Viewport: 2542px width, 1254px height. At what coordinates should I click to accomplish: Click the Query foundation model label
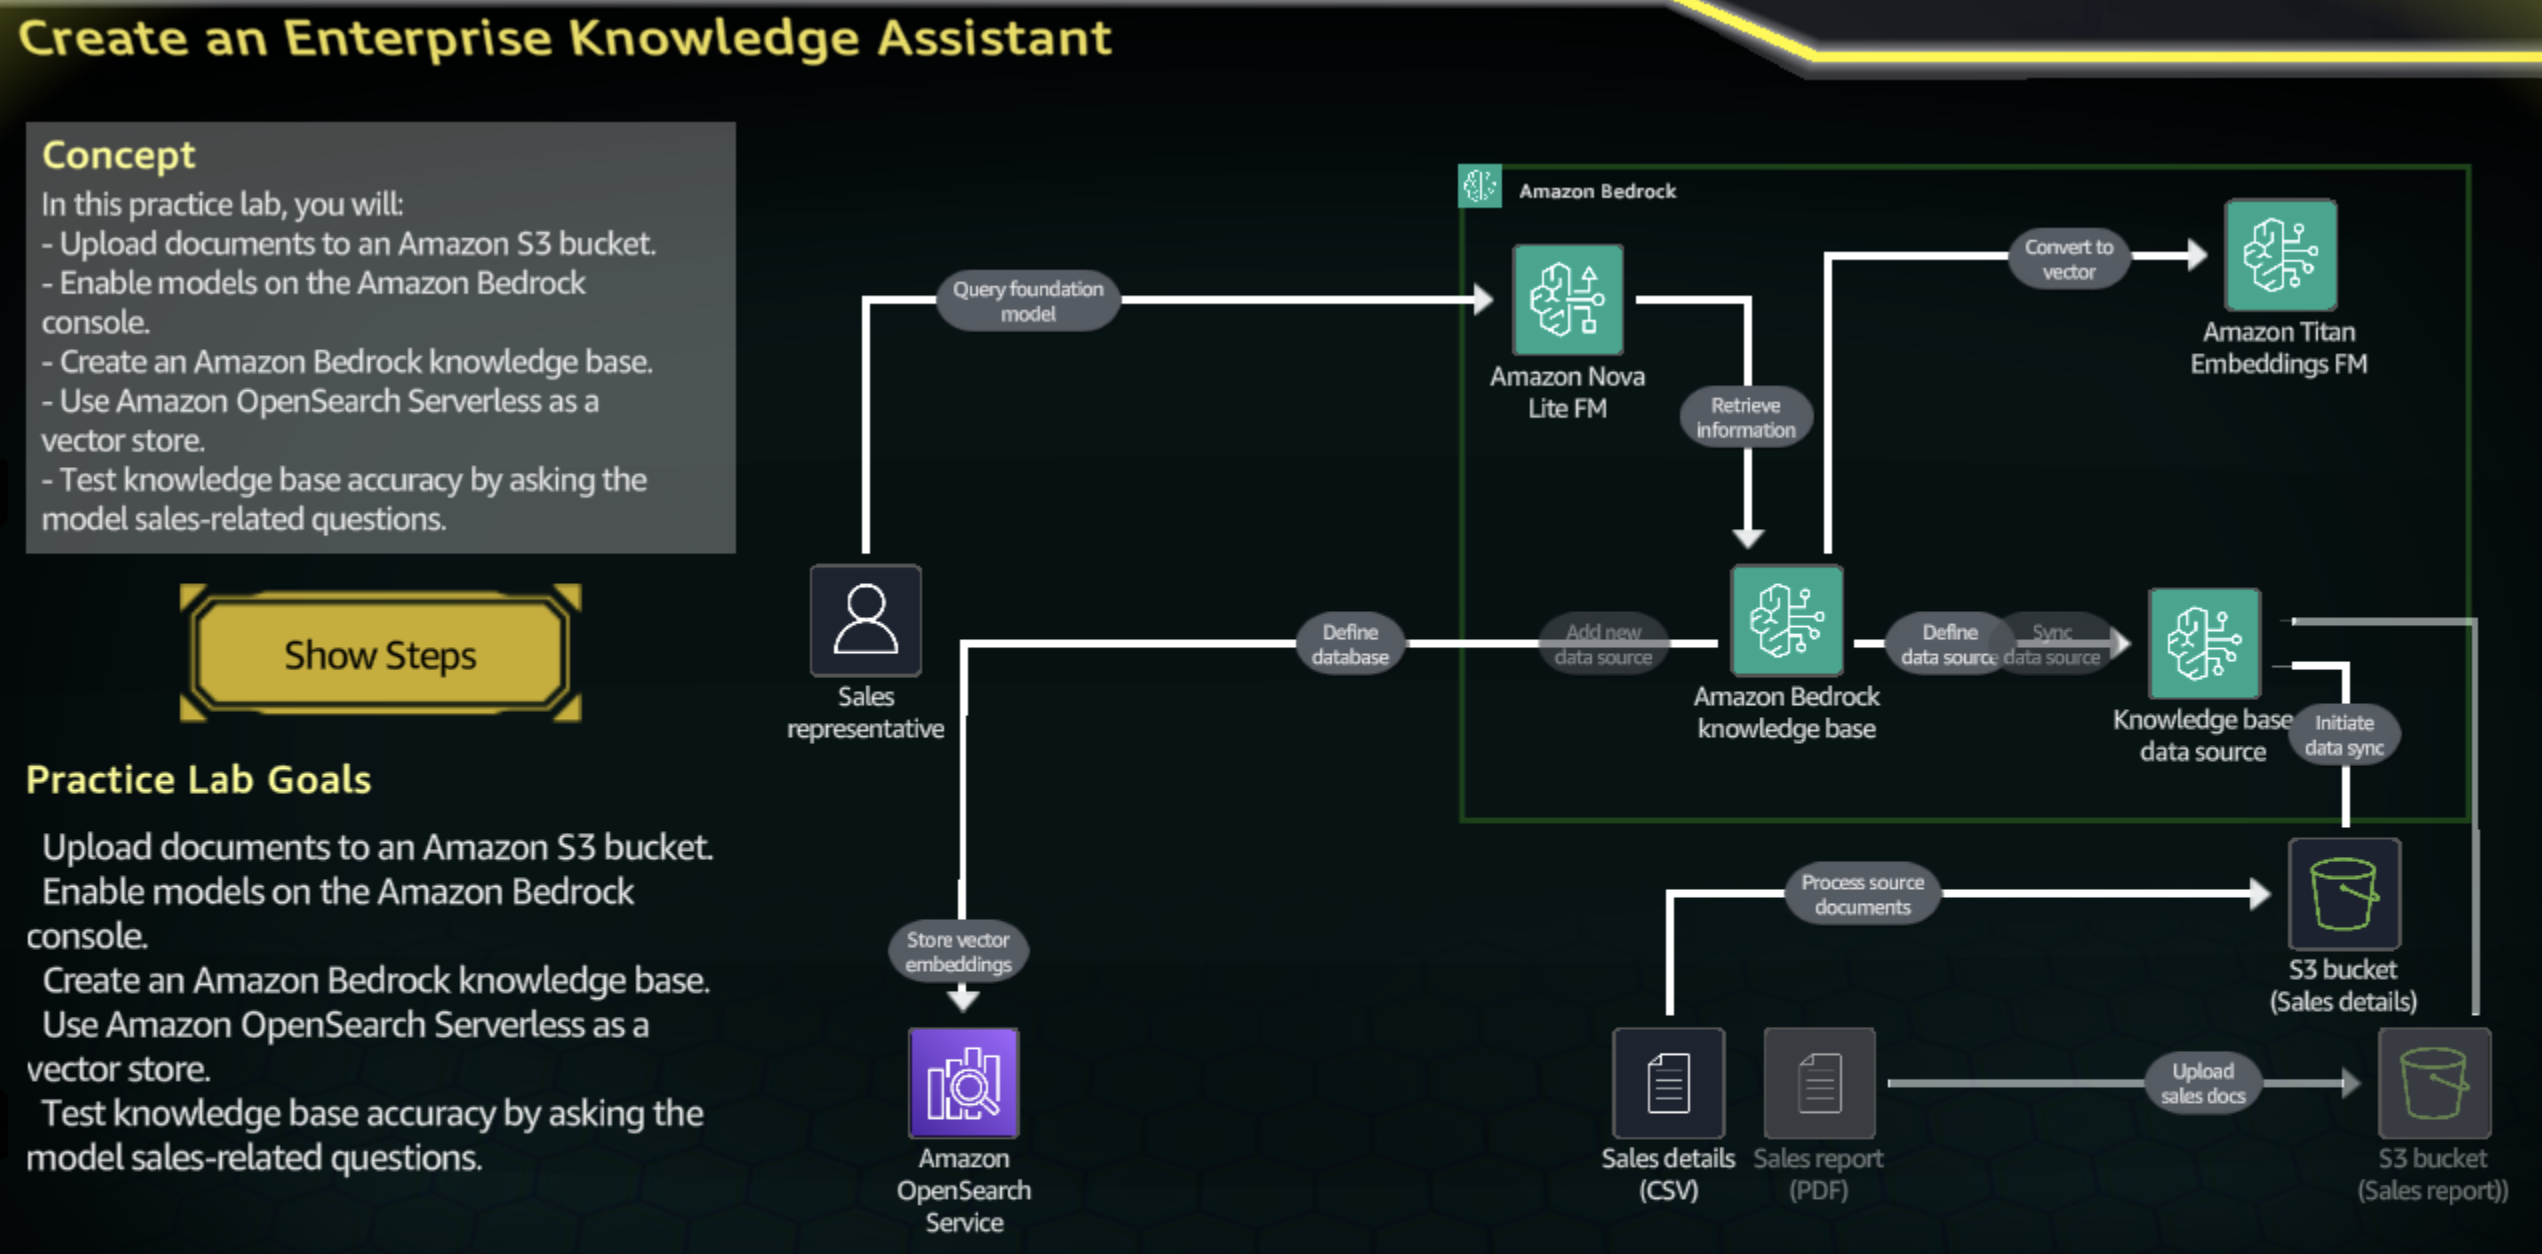point(1028,301)
